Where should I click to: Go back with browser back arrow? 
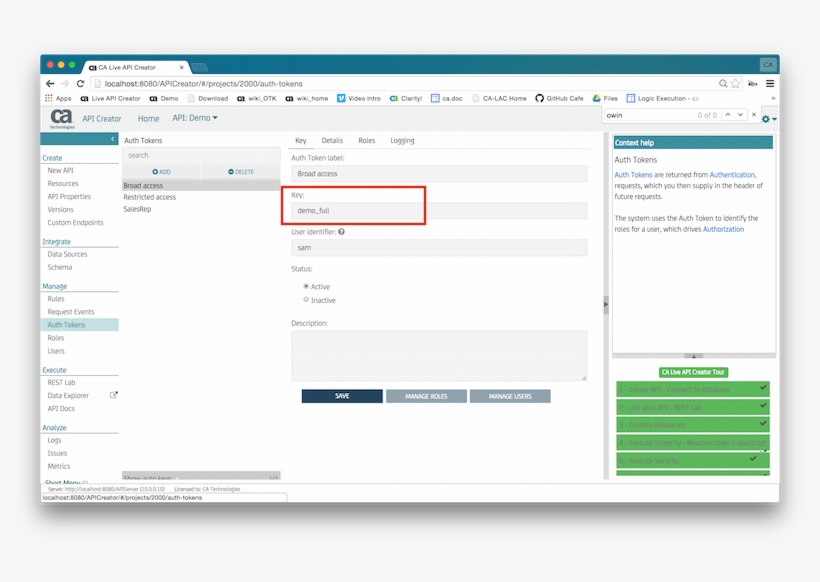click(50, 84)
